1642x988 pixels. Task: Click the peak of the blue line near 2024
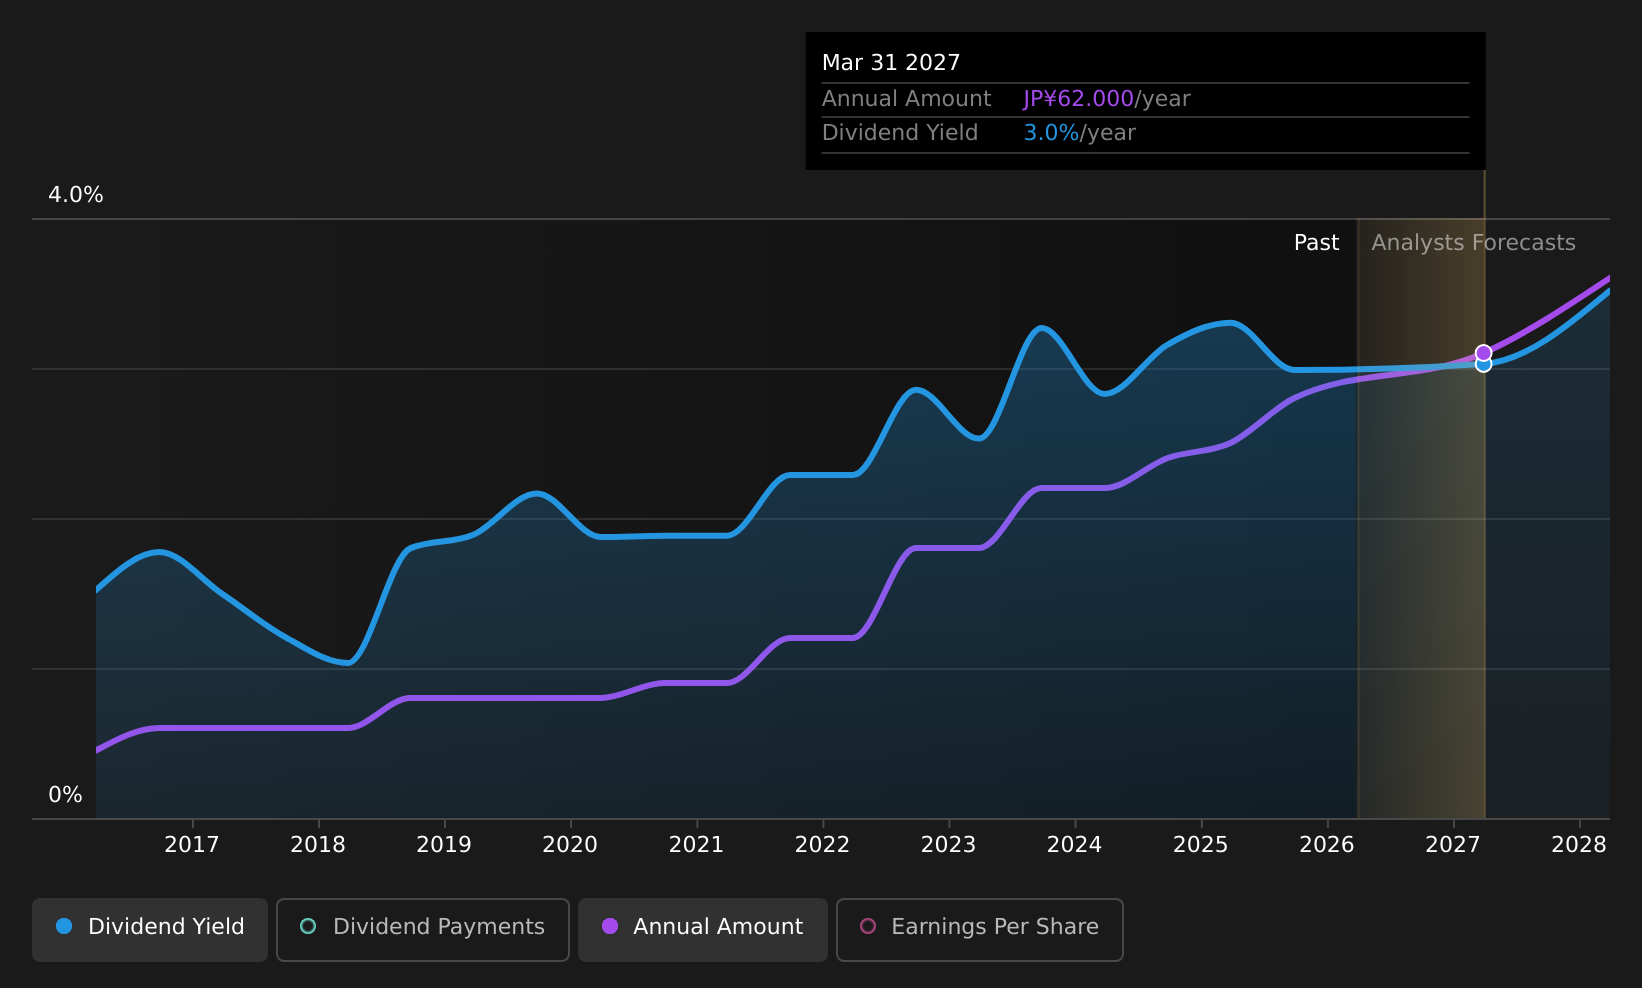click(x=1042, y=328)
